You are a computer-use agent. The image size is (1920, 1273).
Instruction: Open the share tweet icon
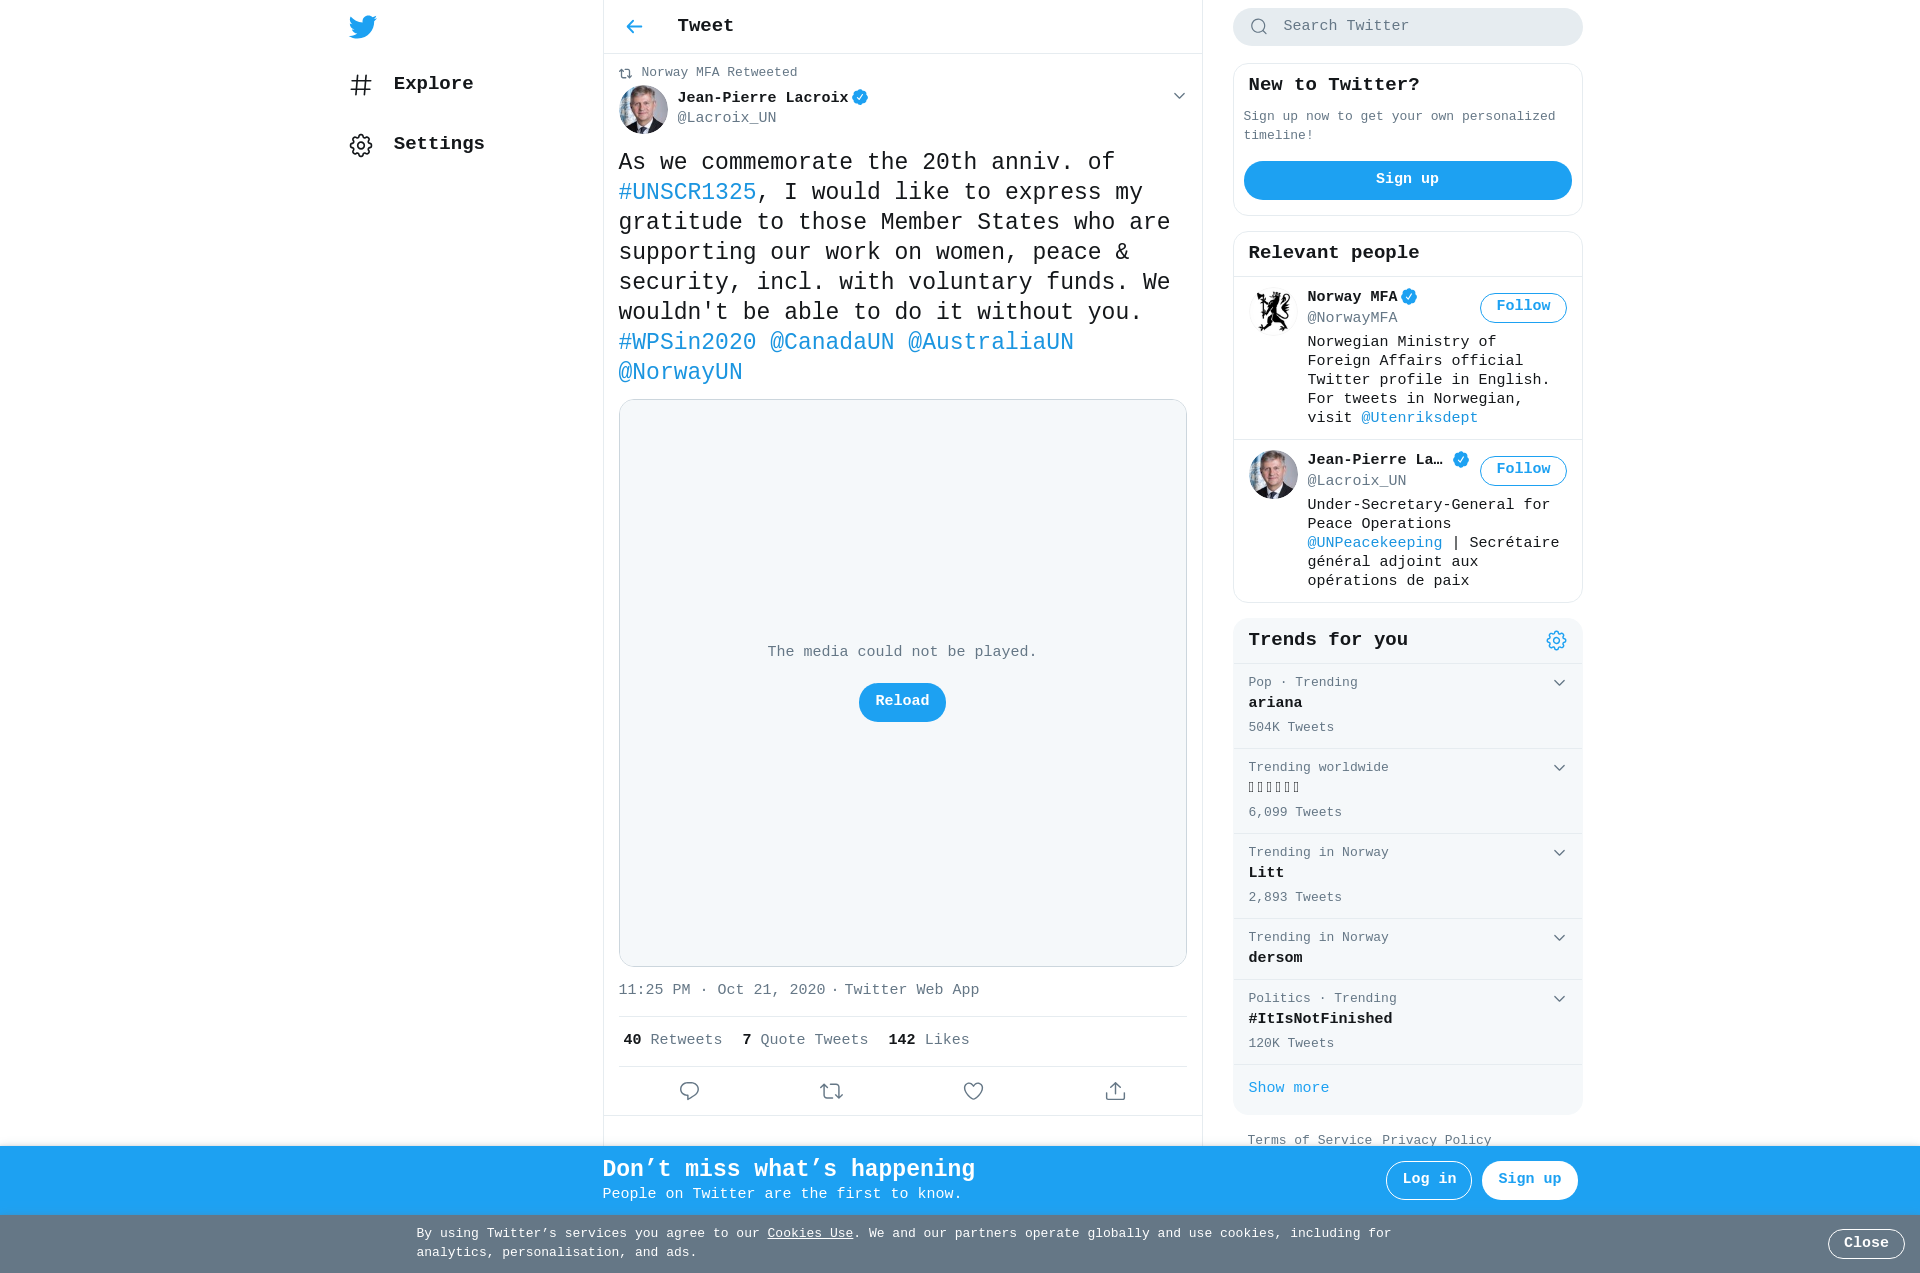tap(1115, 1091)
